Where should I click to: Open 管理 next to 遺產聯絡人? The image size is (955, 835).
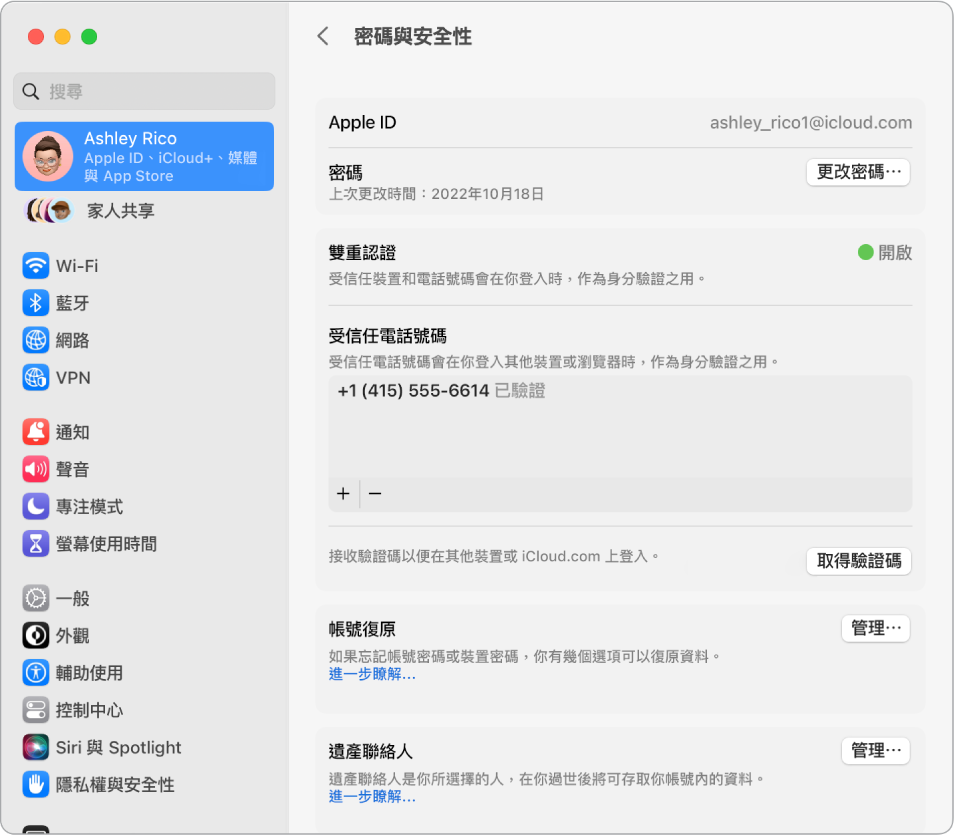(x=875, y=751)
